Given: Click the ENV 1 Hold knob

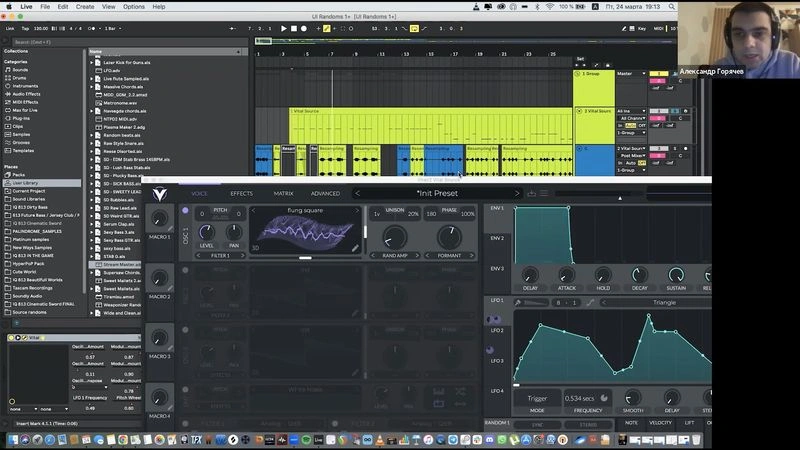Looking at the screenshot, I should point(603,275).
